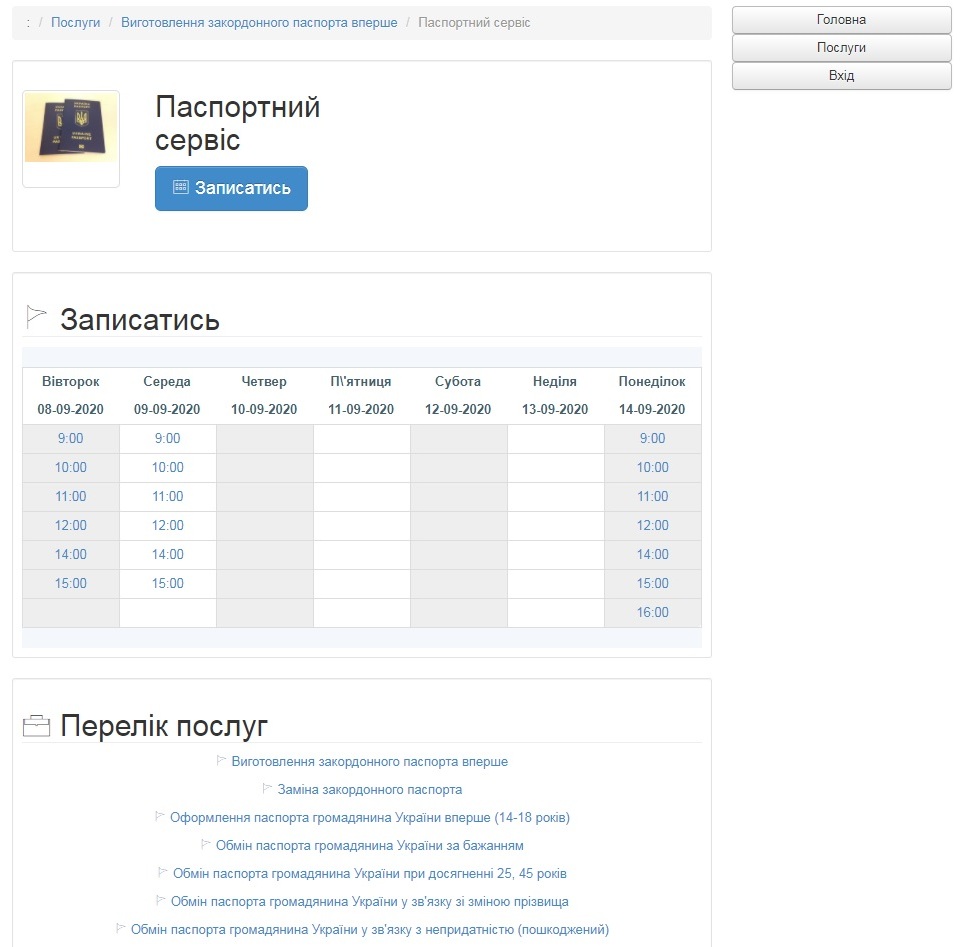Click flag icon before Заміна закордонного паспорта
This screenshot has height=947, width=970.
coord(267,788)
